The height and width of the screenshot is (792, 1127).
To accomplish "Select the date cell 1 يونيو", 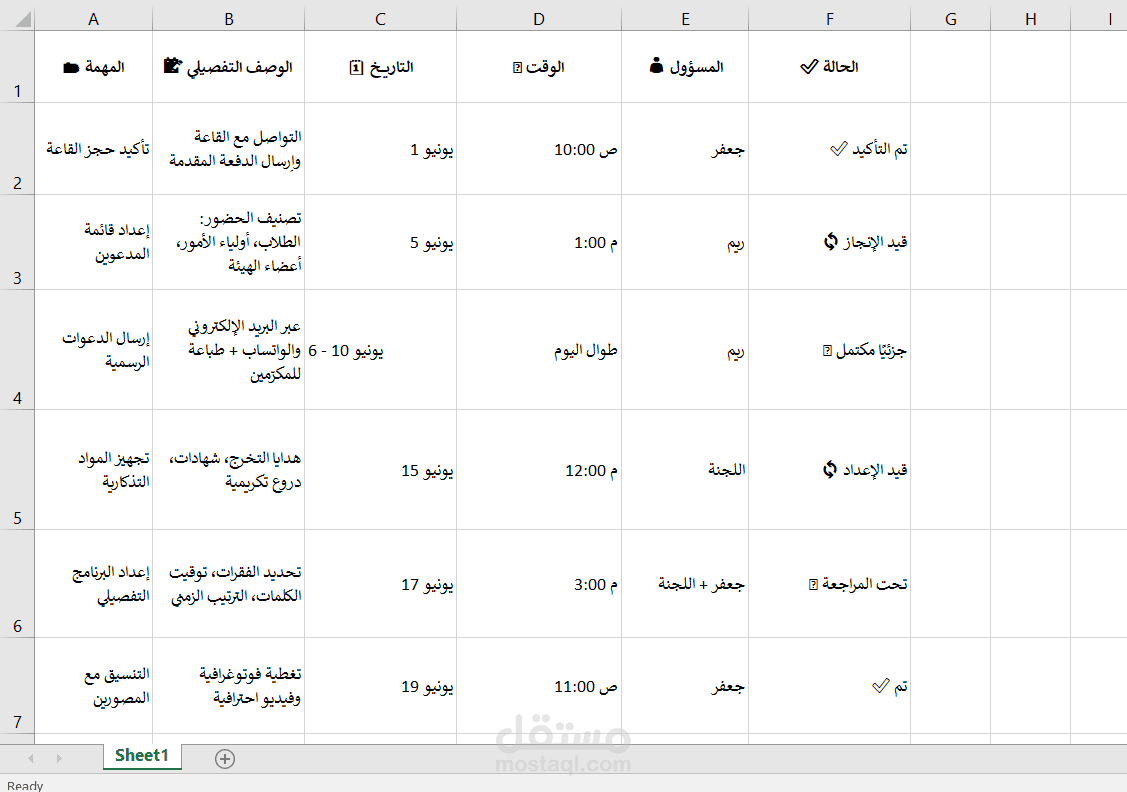I will (380, 148).
